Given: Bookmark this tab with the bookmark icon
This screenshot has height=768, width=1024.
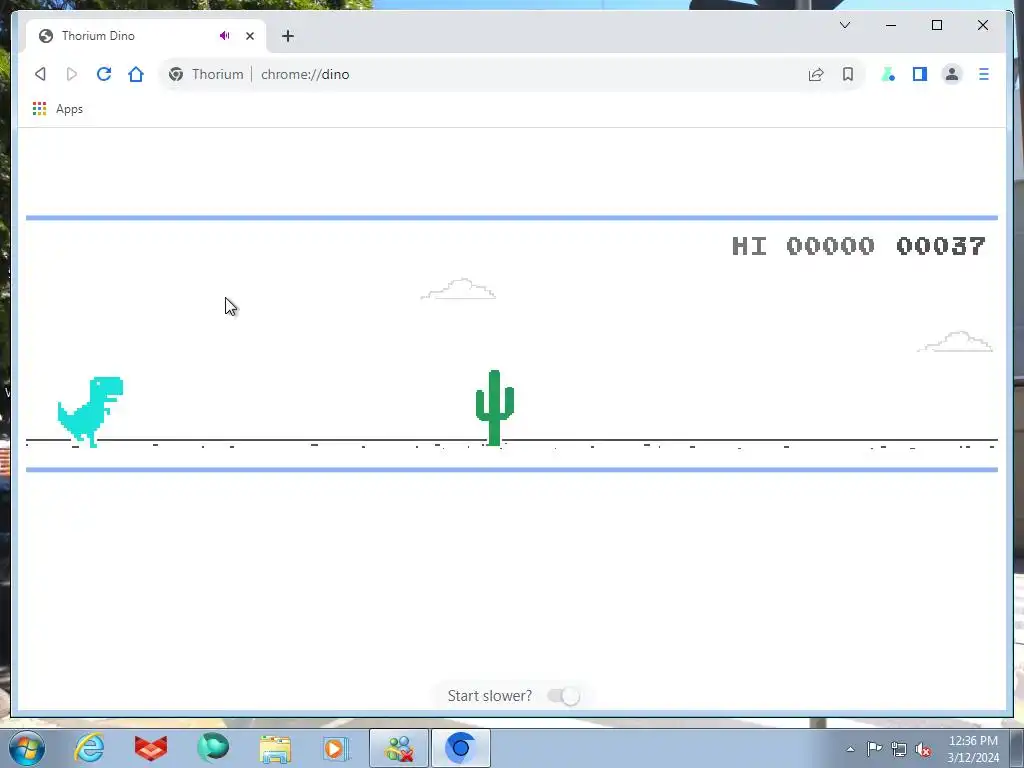Looking at the screenshot, I should coord(848,74).
